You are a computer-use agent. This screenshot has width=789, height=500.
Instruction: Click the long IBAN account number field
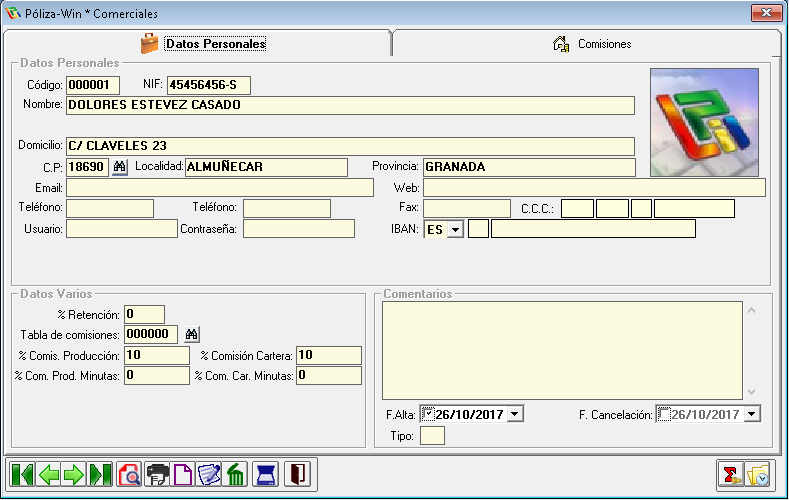click(593, 228)
